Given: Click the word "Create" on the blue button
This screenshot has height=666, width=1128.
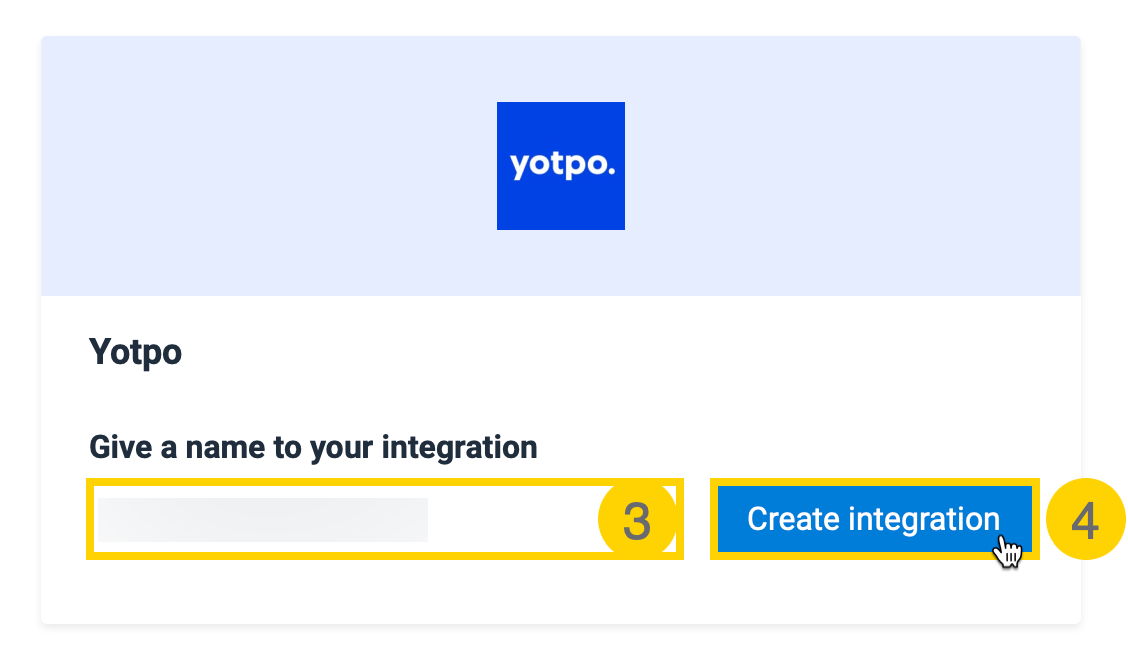Looking at the screenshot, I should click(x=793, y=519).
